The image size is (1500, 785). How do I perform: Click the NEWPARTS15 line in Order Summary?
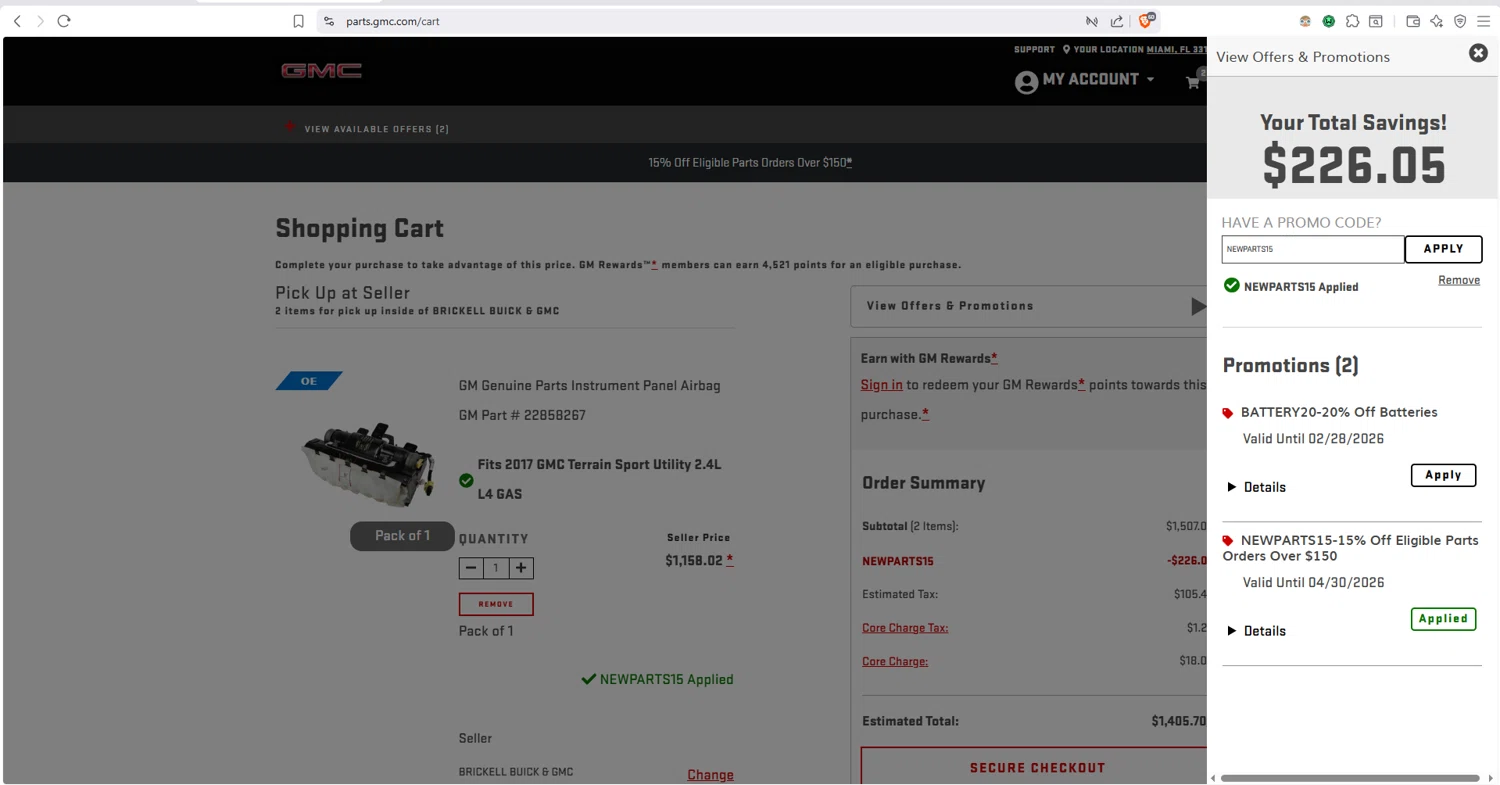[897, 561]
